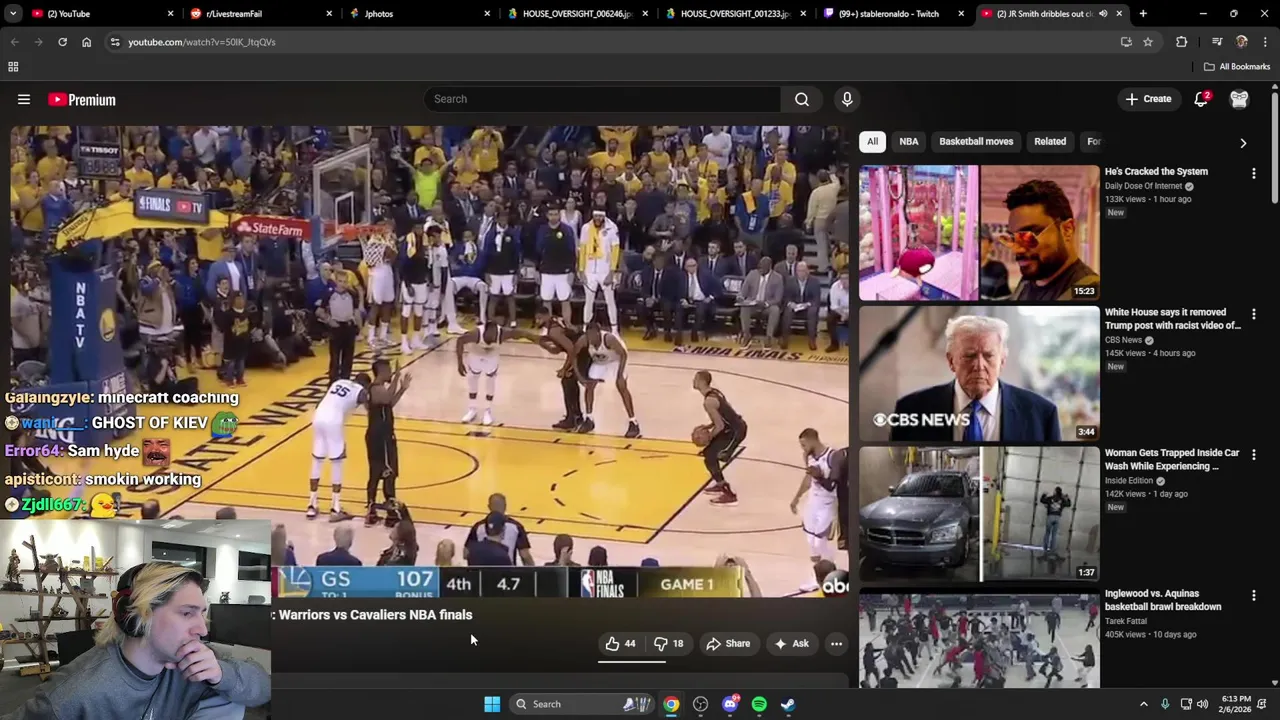Open the CBS News Trump thumbnail
Viewport: 1280px width, 720px height.
click(x=979, y=374)
